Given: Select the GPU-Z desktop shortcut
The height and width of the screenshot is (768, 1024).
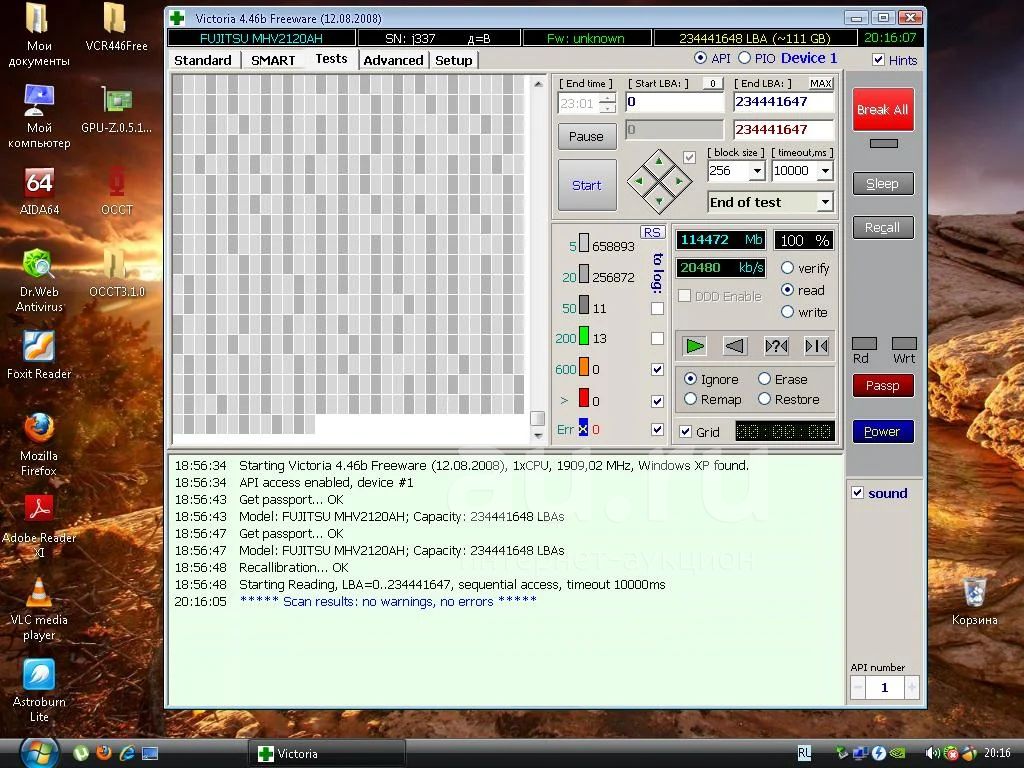Looking at the screenshot, I should point(116,109).
